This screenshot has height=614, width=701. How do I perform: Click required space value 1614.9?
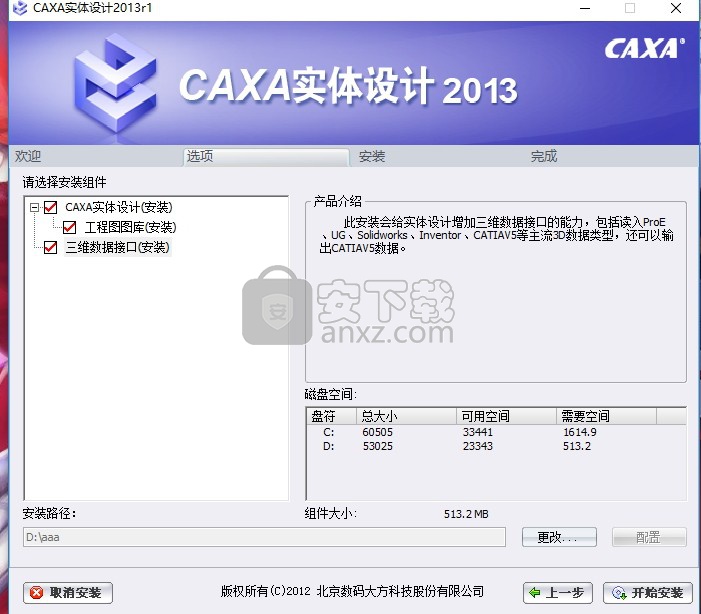pyautogui.click(x=579, y=432)
